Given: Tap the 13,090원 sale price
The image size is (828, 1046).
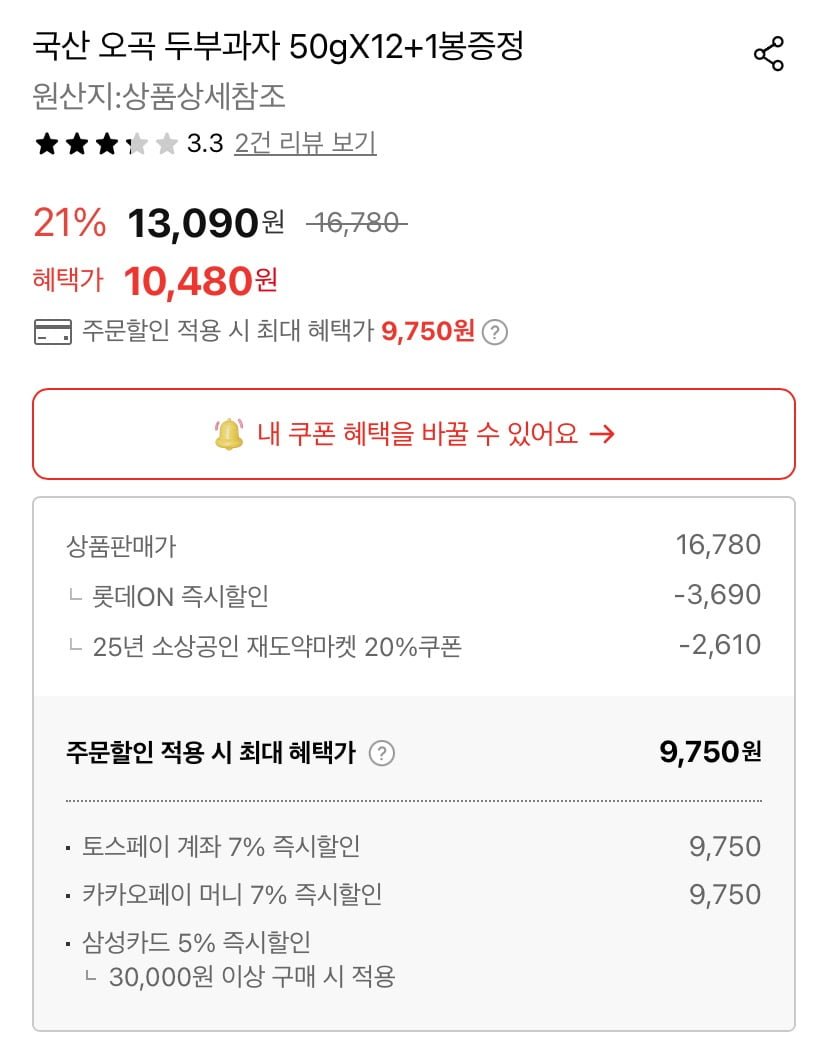Looking at the screenshot, I should (205, 224).
